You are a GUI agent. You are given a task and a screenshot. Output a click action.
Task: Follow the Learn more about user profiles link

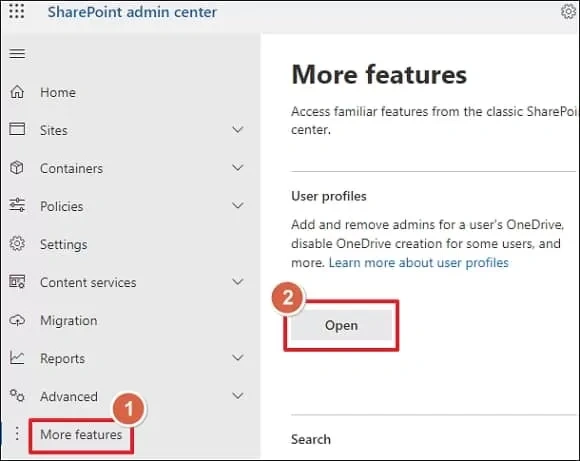[x=418, y=263]
